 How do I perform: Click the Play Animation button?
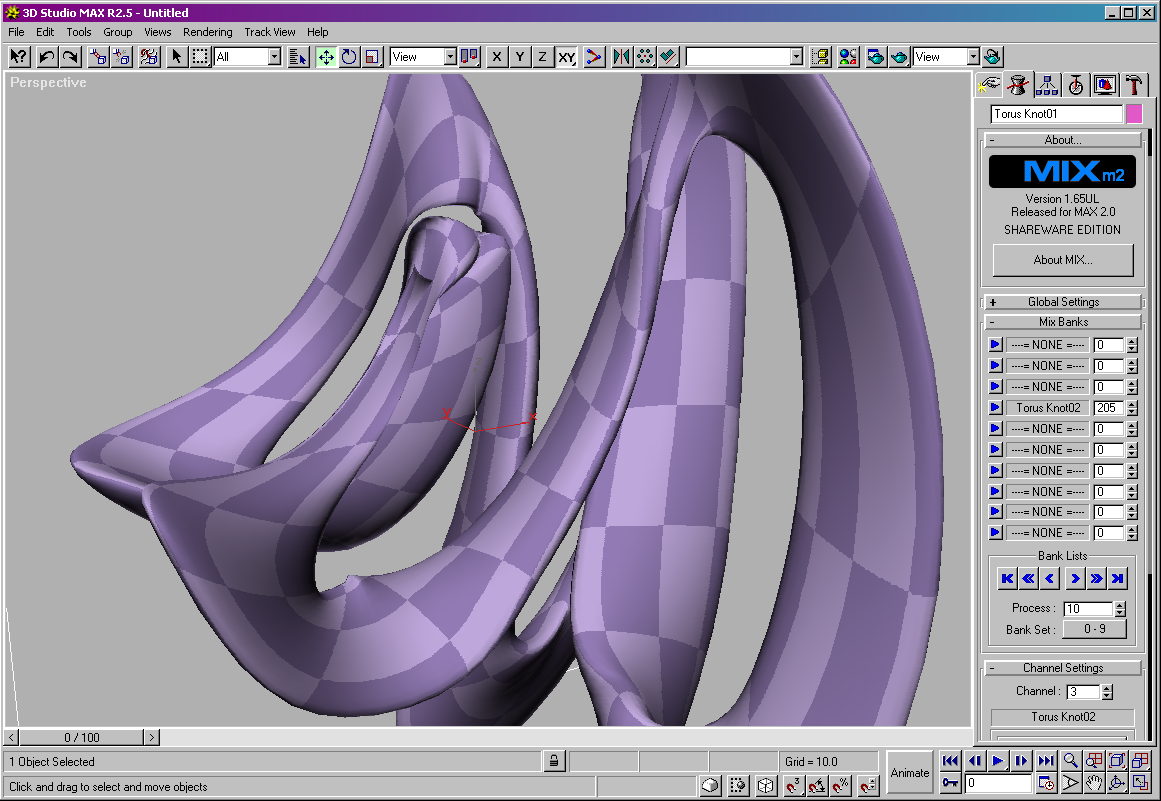997,760
